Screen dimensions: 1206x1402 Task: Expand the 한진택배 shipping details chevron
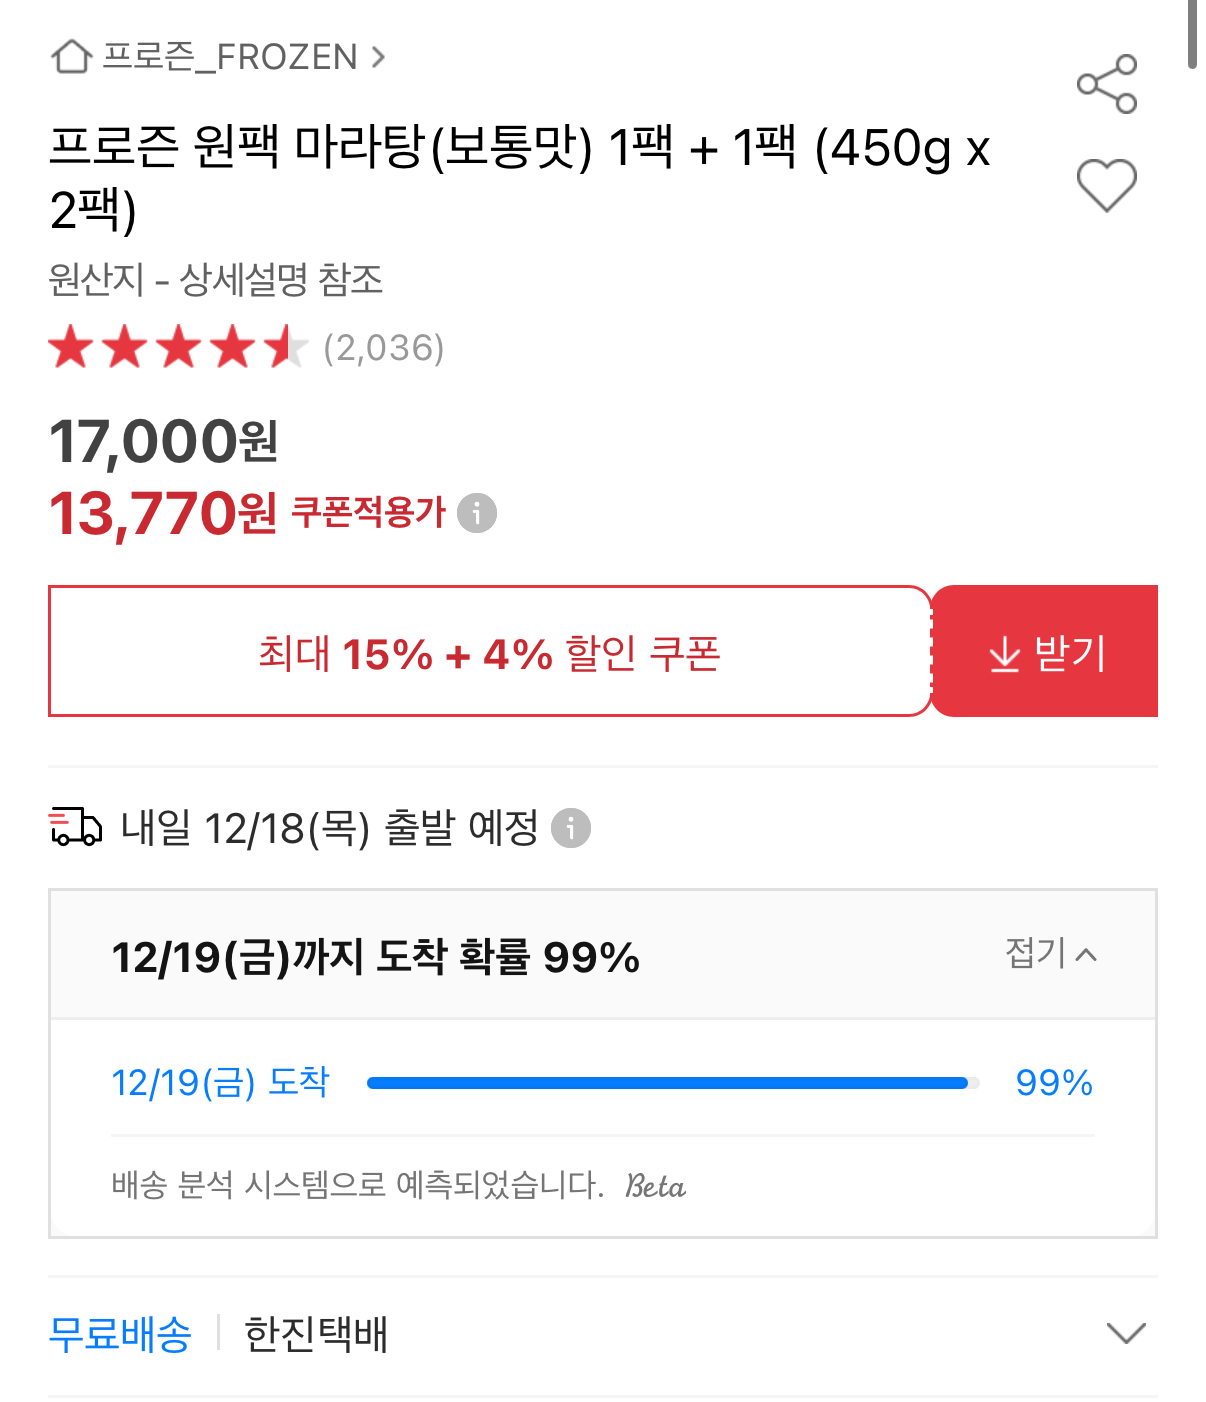coord(1126,1333)
